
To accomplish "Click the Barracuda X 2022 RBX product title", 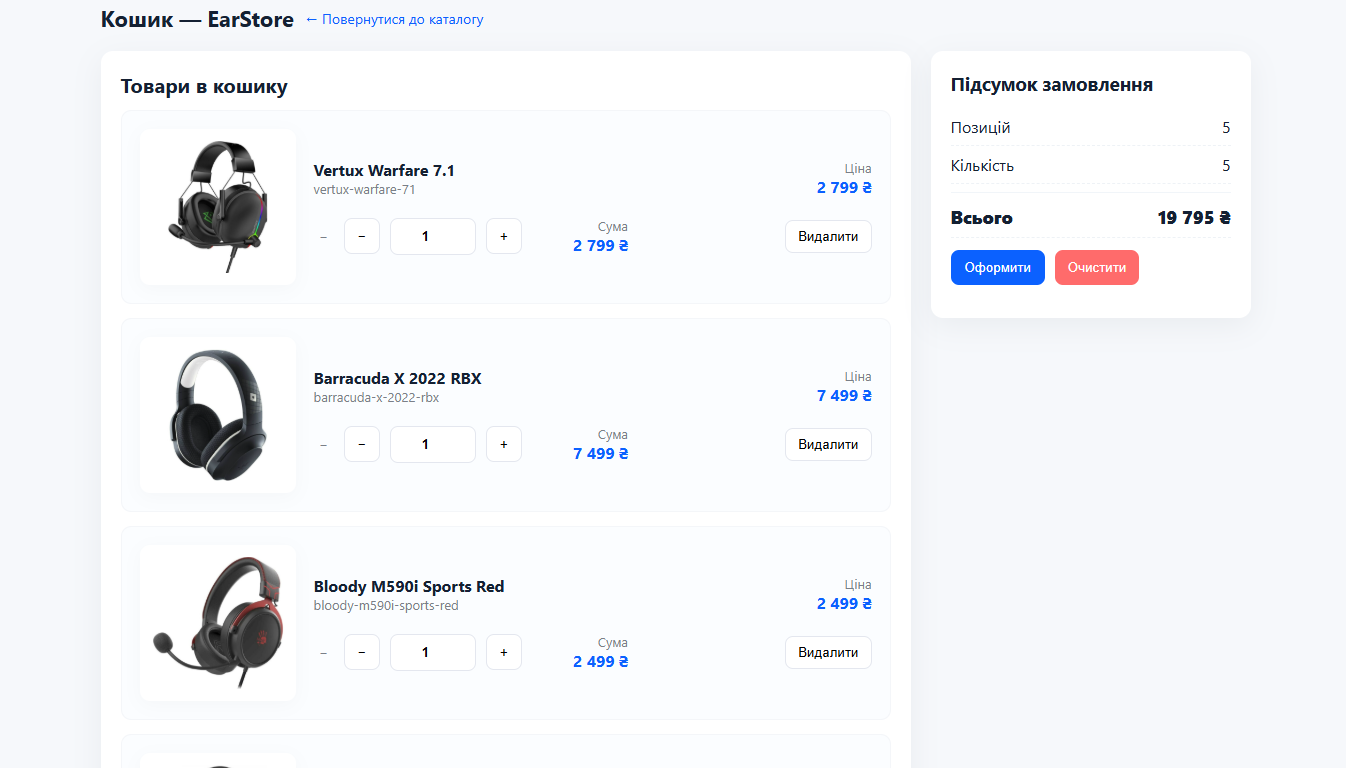I will point(398,378).
